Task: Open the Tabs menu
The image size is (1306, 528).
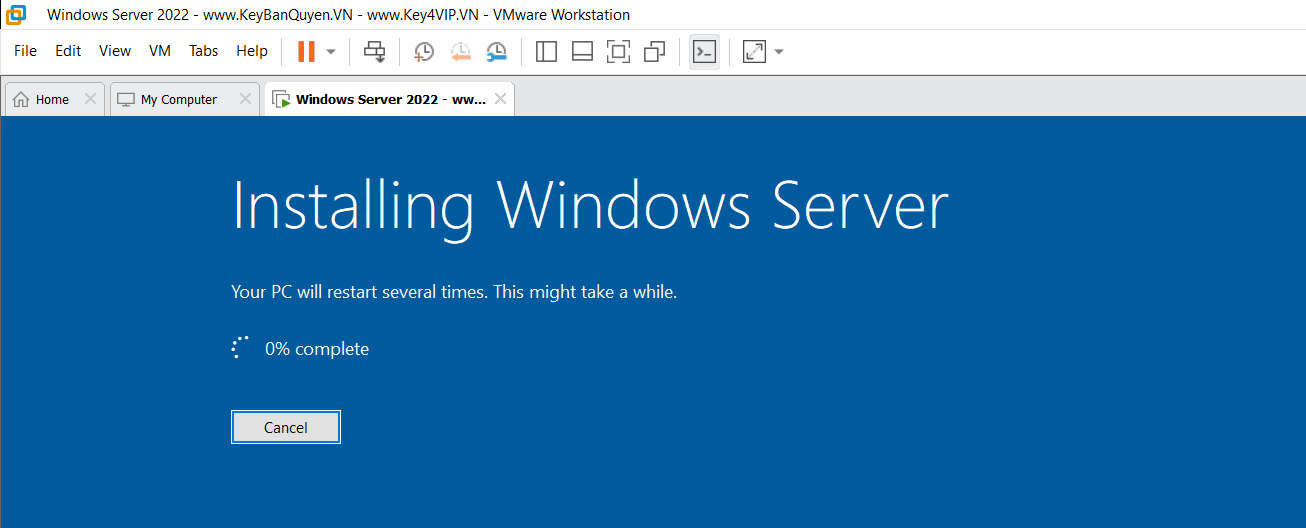Action: coord(203,51)
